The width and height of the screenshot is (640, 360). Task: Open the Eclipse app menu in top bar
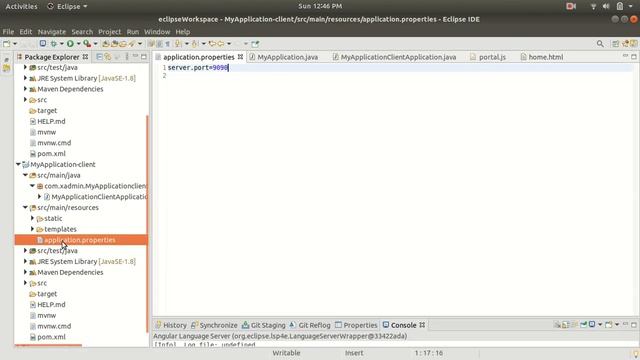pos(68,6)
